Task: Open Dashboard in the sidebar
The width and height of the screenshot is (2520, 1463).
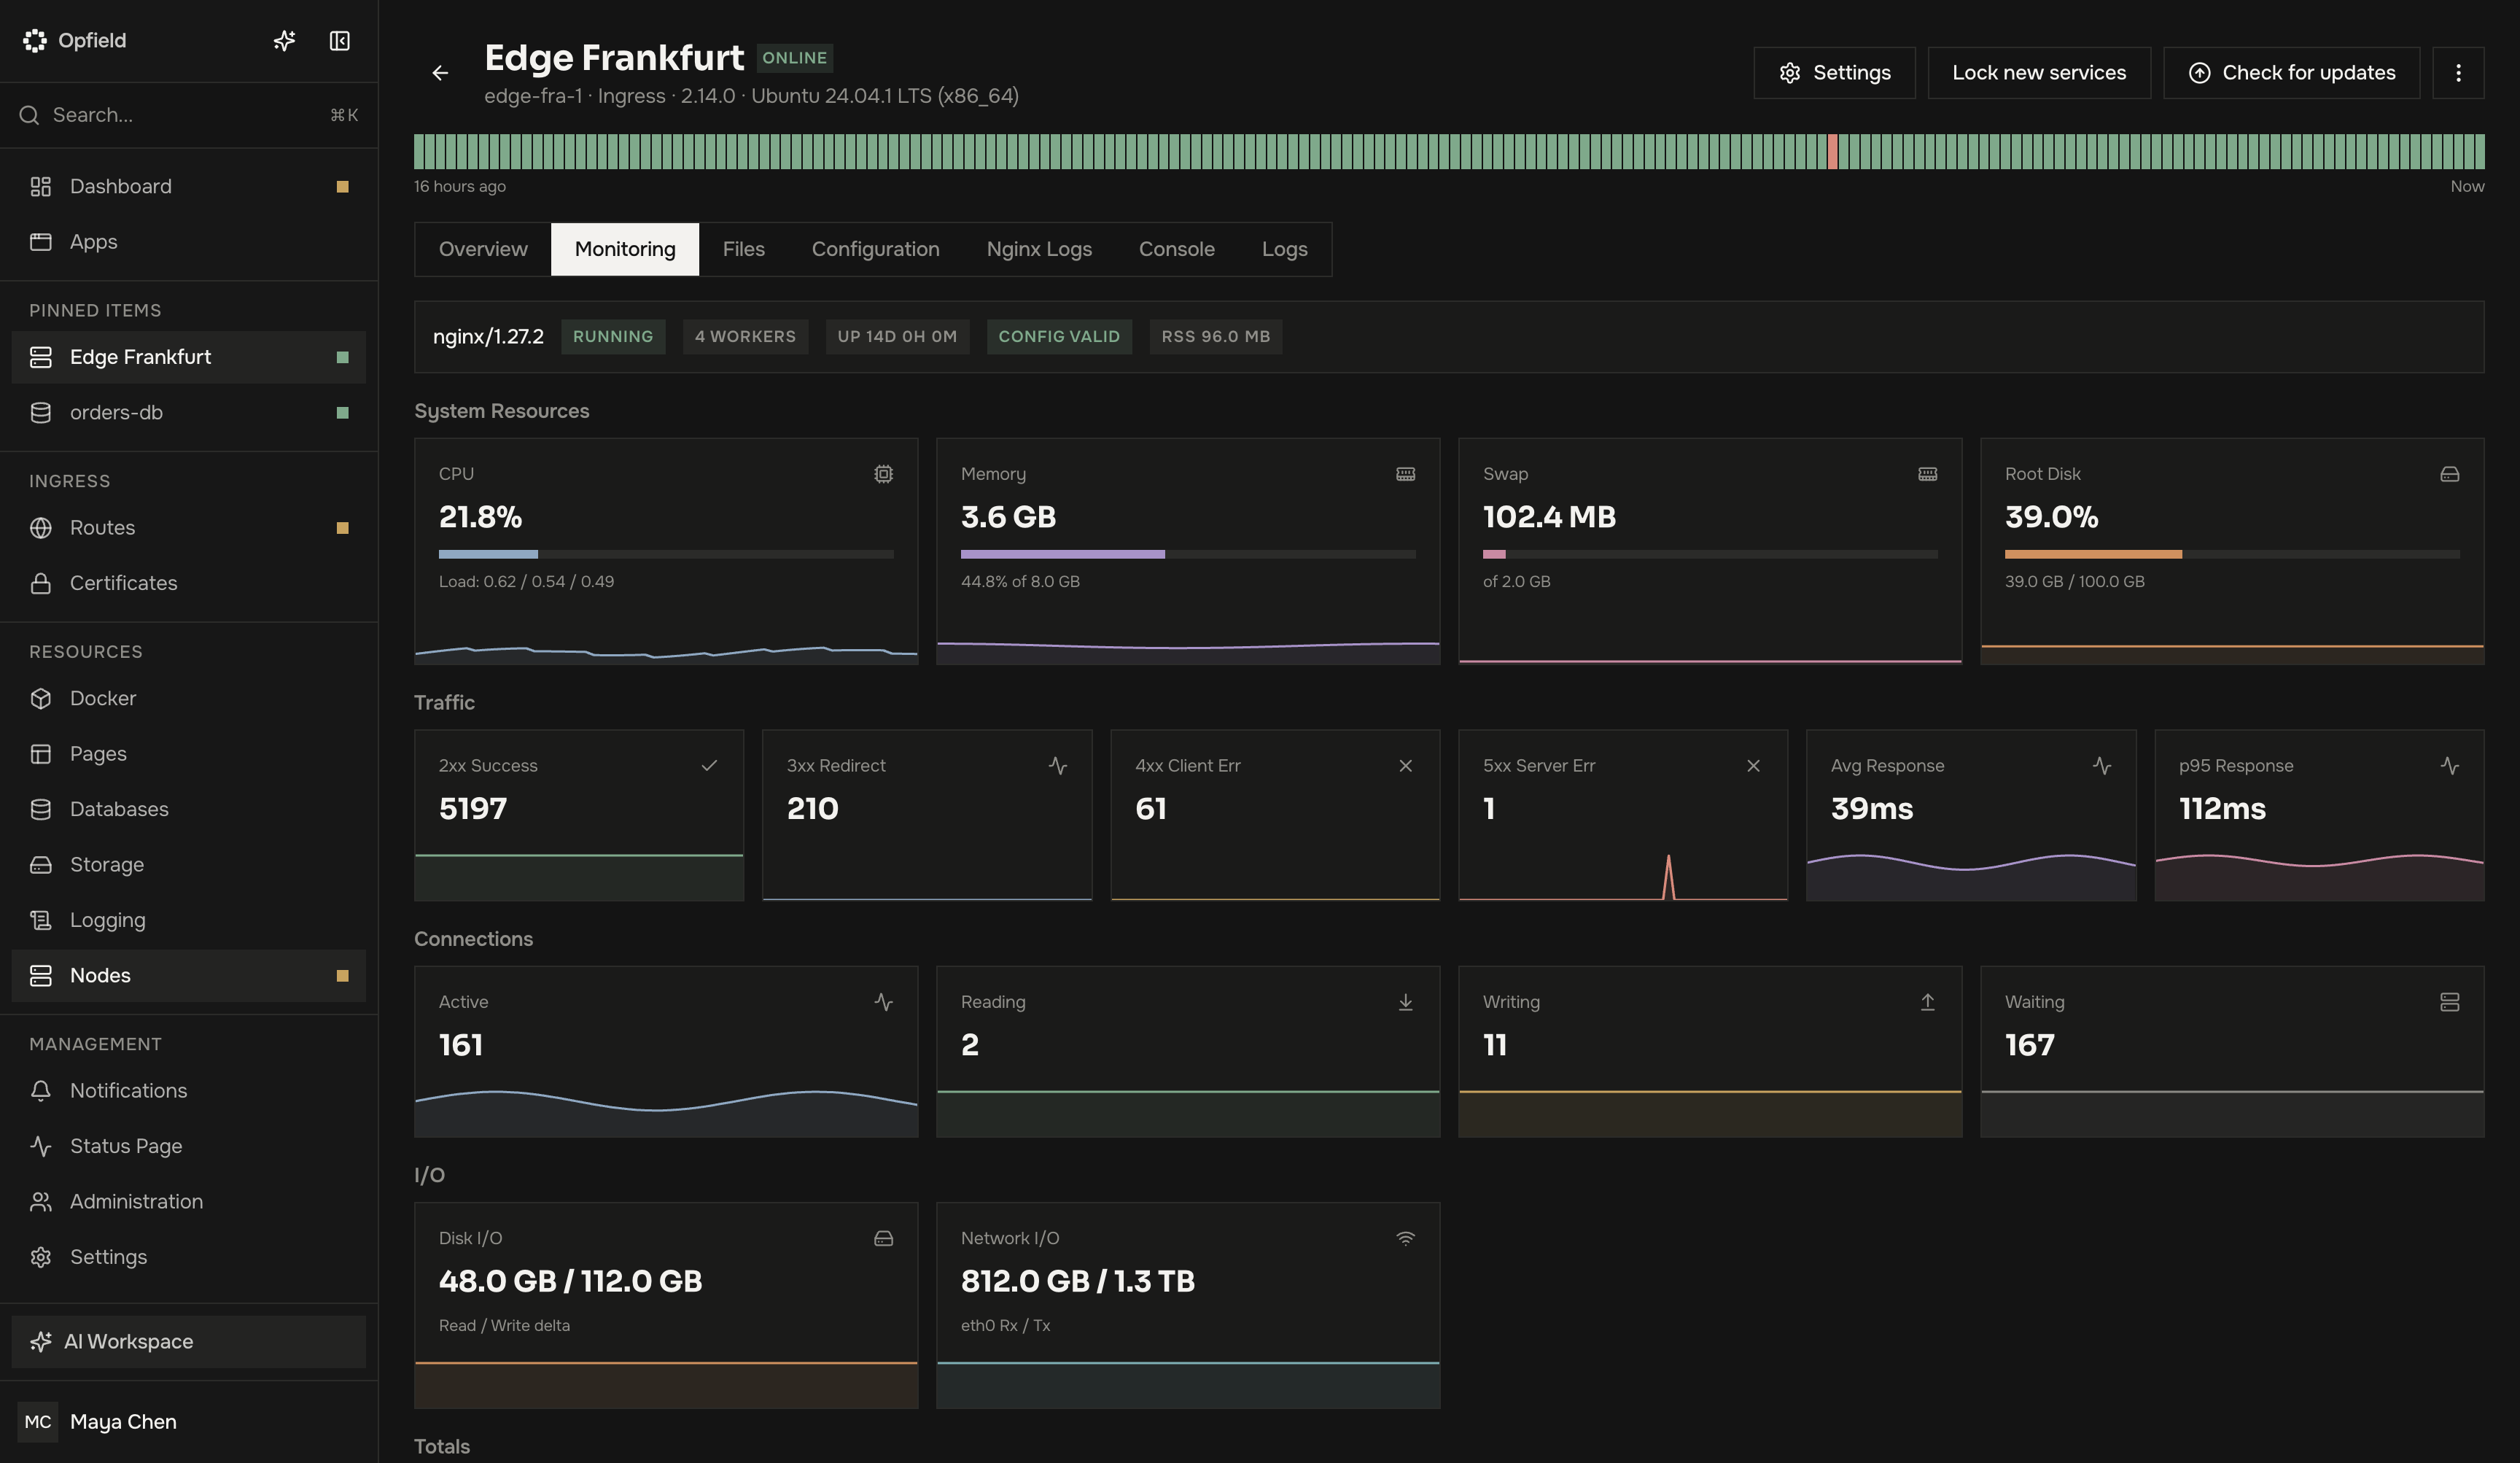Action: tap(188, 187)
